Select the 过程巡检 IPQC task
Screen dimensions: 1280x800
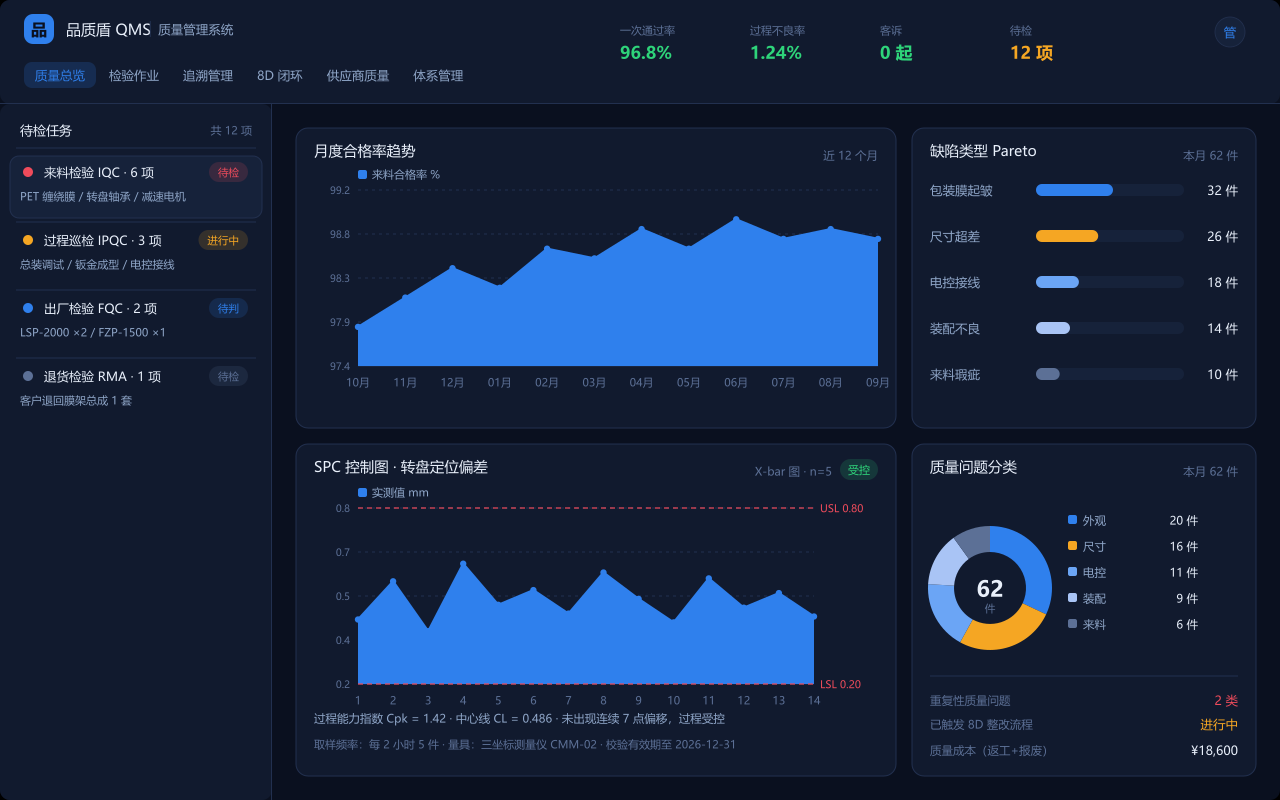point(136,254)
